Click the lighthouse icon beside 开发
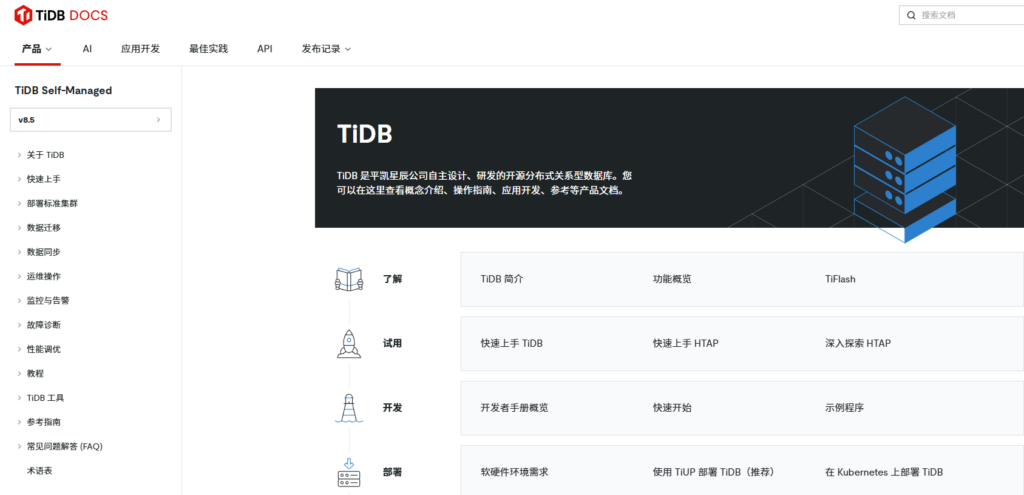 (x=349, y=408)
